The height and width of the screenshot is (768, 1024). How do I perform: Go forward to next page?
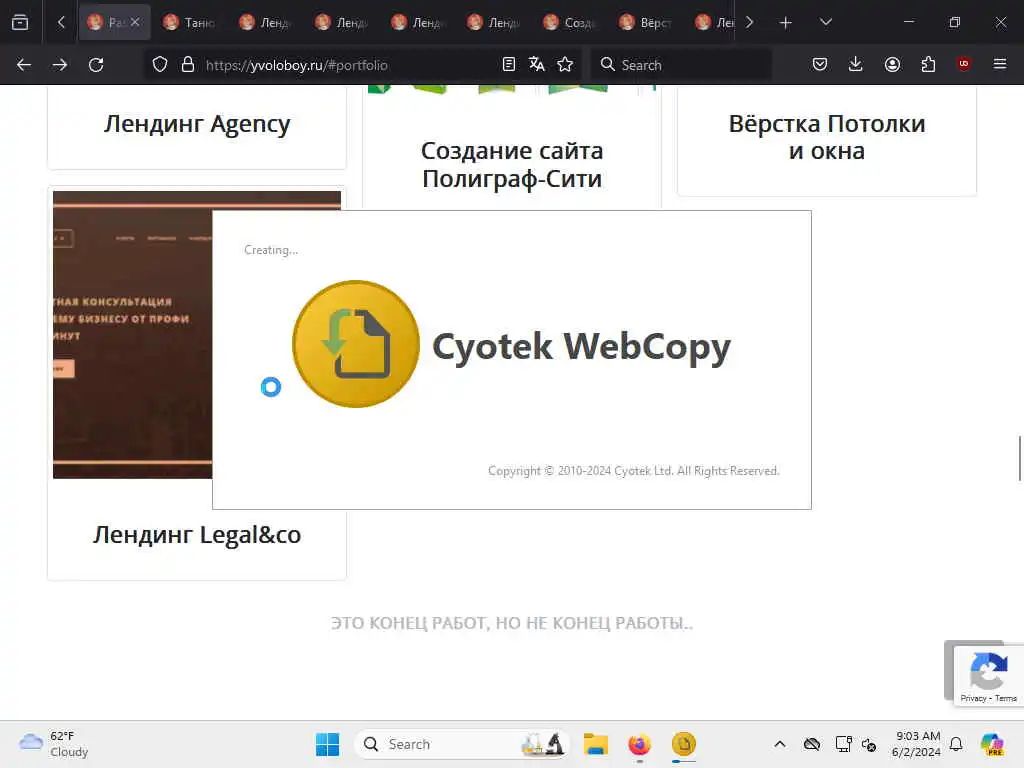(x=59, y=65)
